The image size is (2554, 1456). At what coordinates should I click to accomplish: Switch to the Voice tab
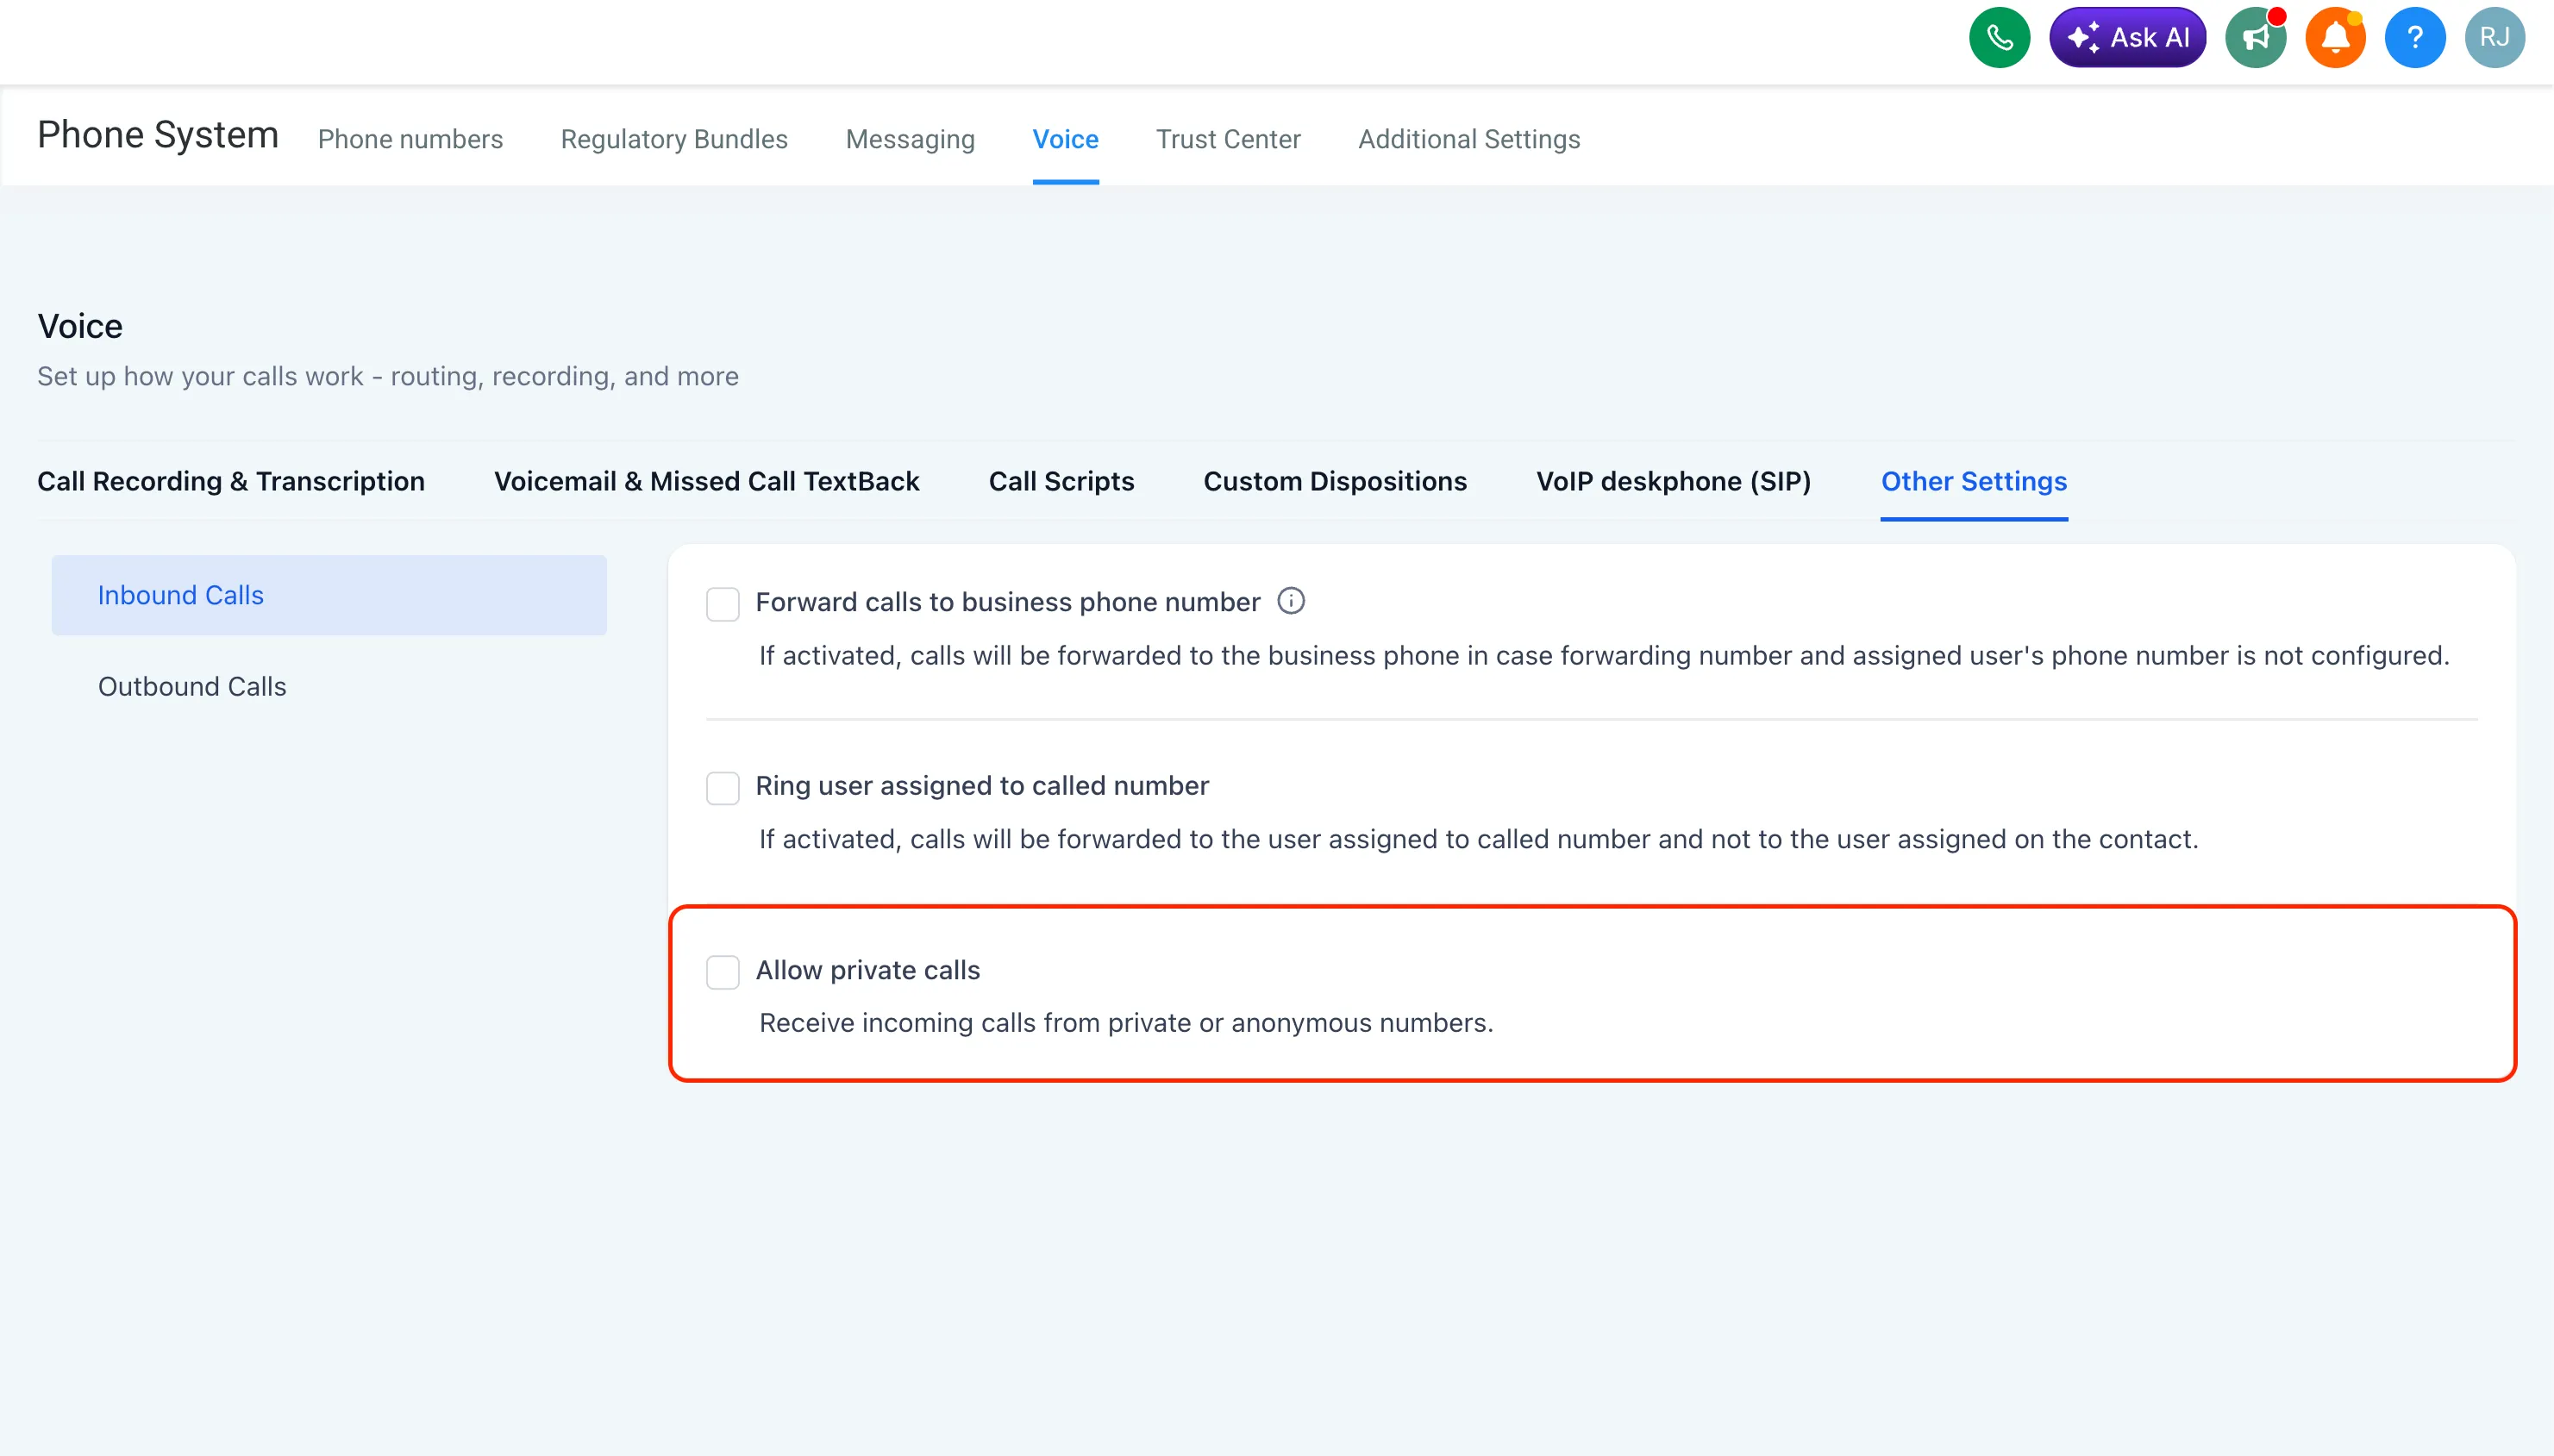(x=1065, y=139)
